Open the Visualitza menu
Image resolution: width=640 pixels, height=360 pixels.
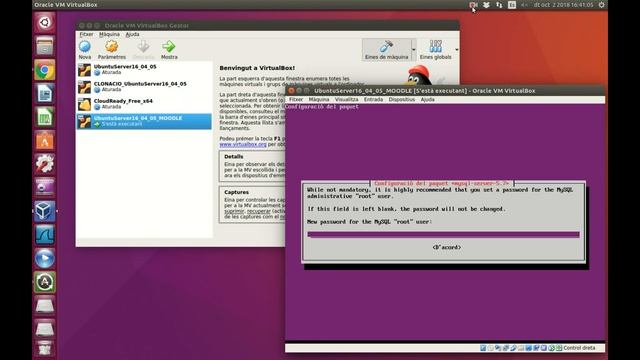point(347,99)
